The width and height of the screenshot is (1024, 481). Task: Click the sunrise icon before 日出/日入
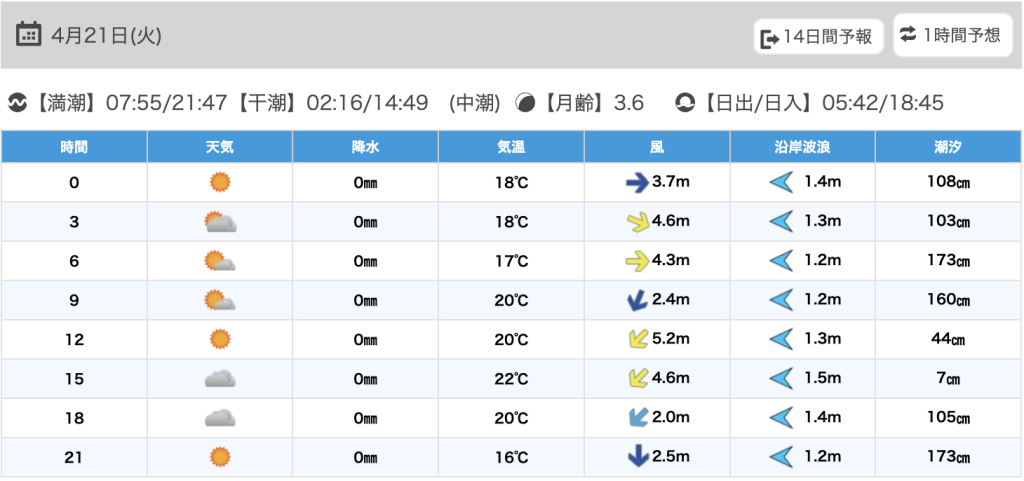(686, 103)
